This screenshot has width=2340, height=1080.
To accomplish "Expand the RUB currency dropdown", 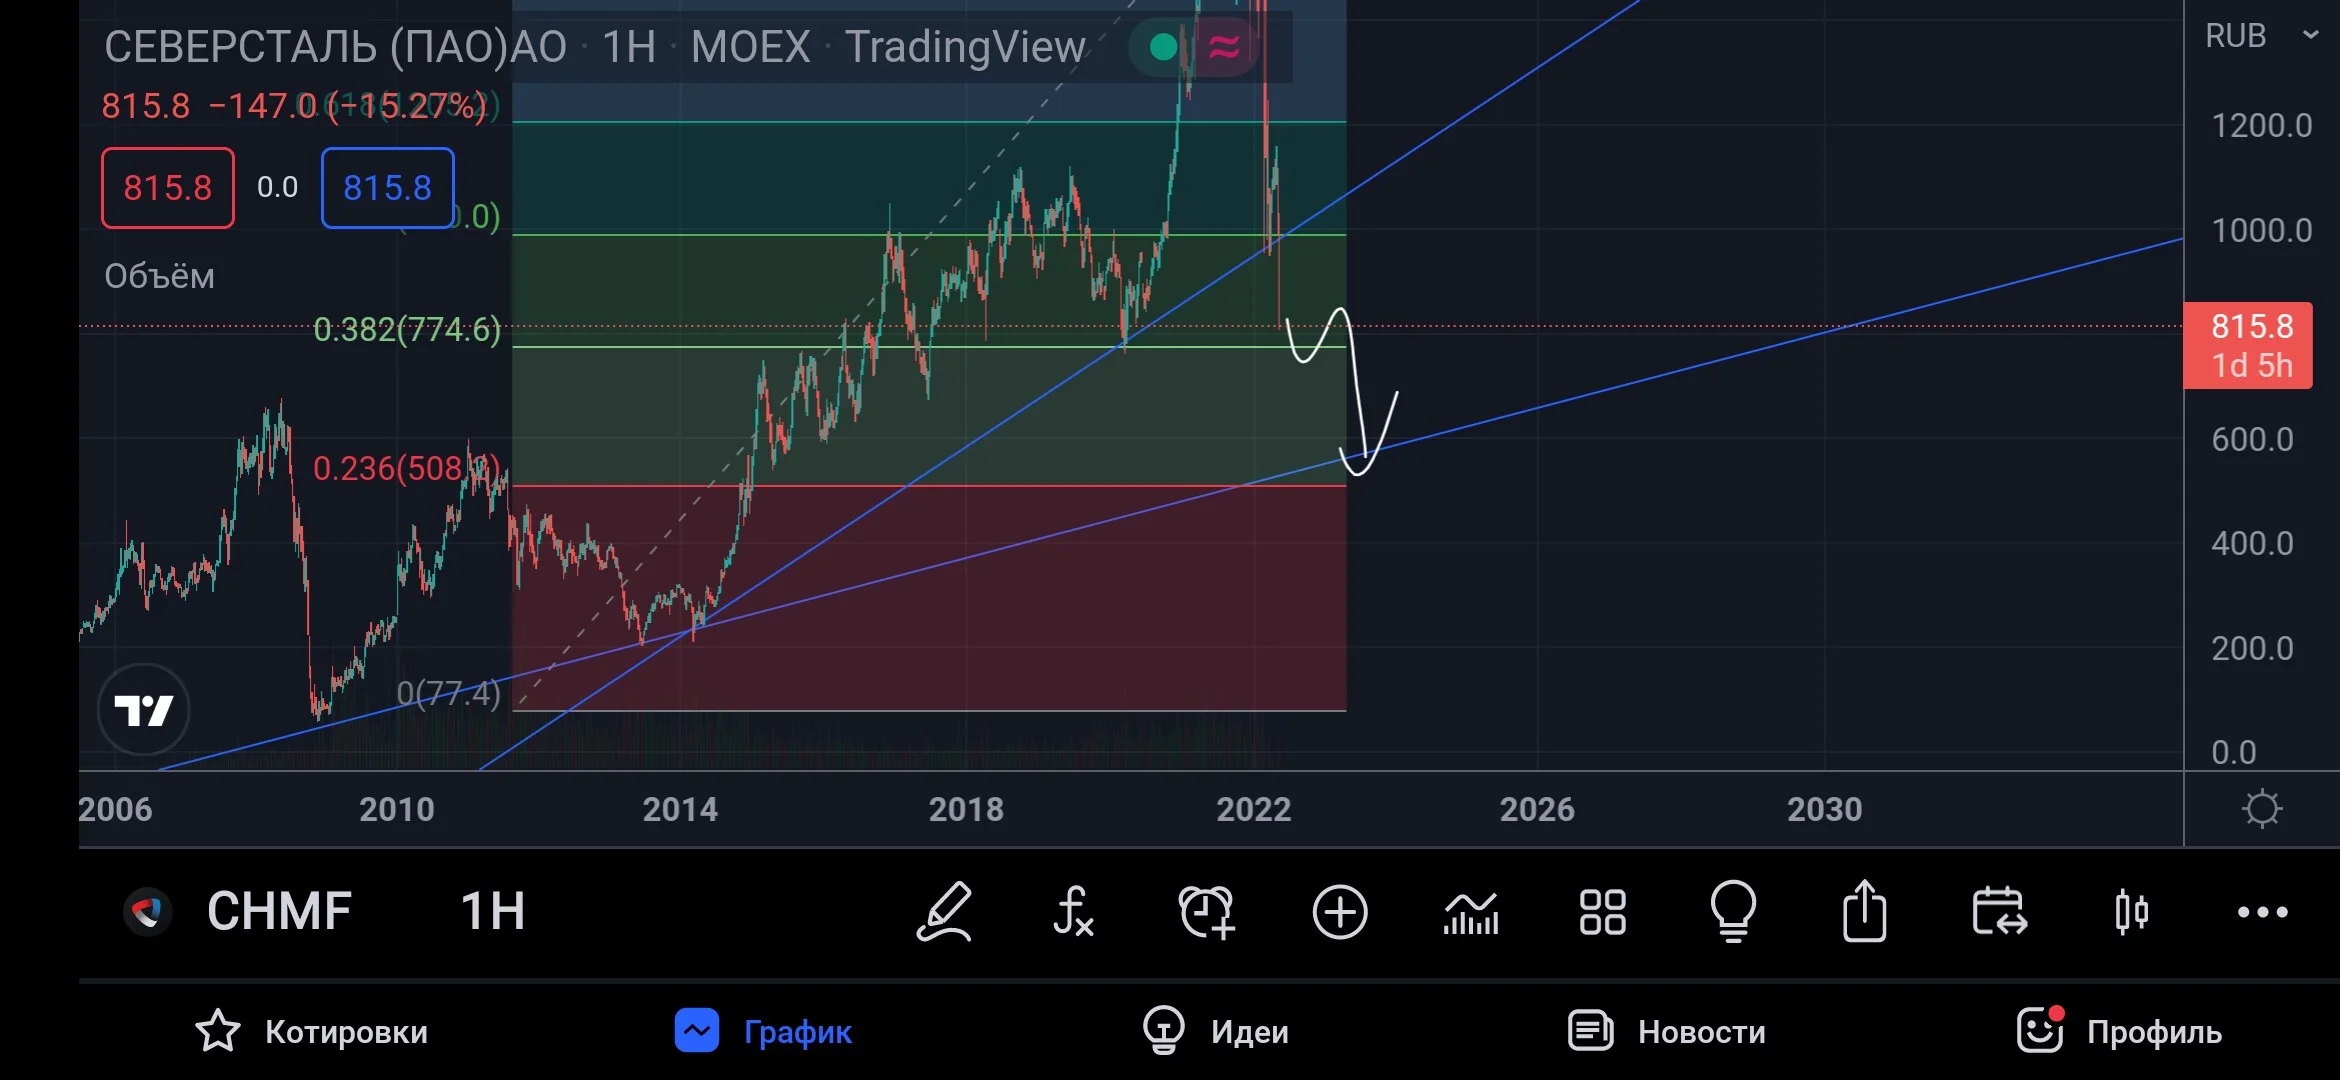I will (x=2262, y=36).
